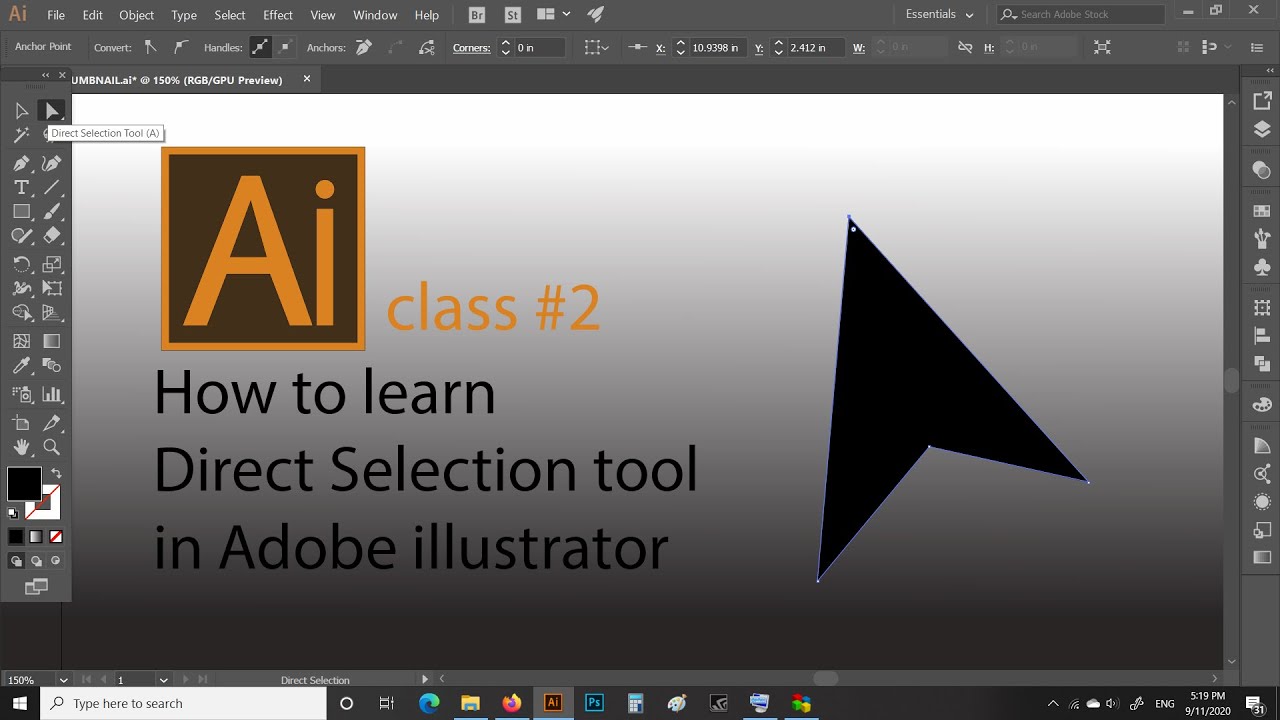Screen dimensions: 1280x720
Task: Close the THUMBNAIL.ai document tab
Action: [x=307, y=79]
